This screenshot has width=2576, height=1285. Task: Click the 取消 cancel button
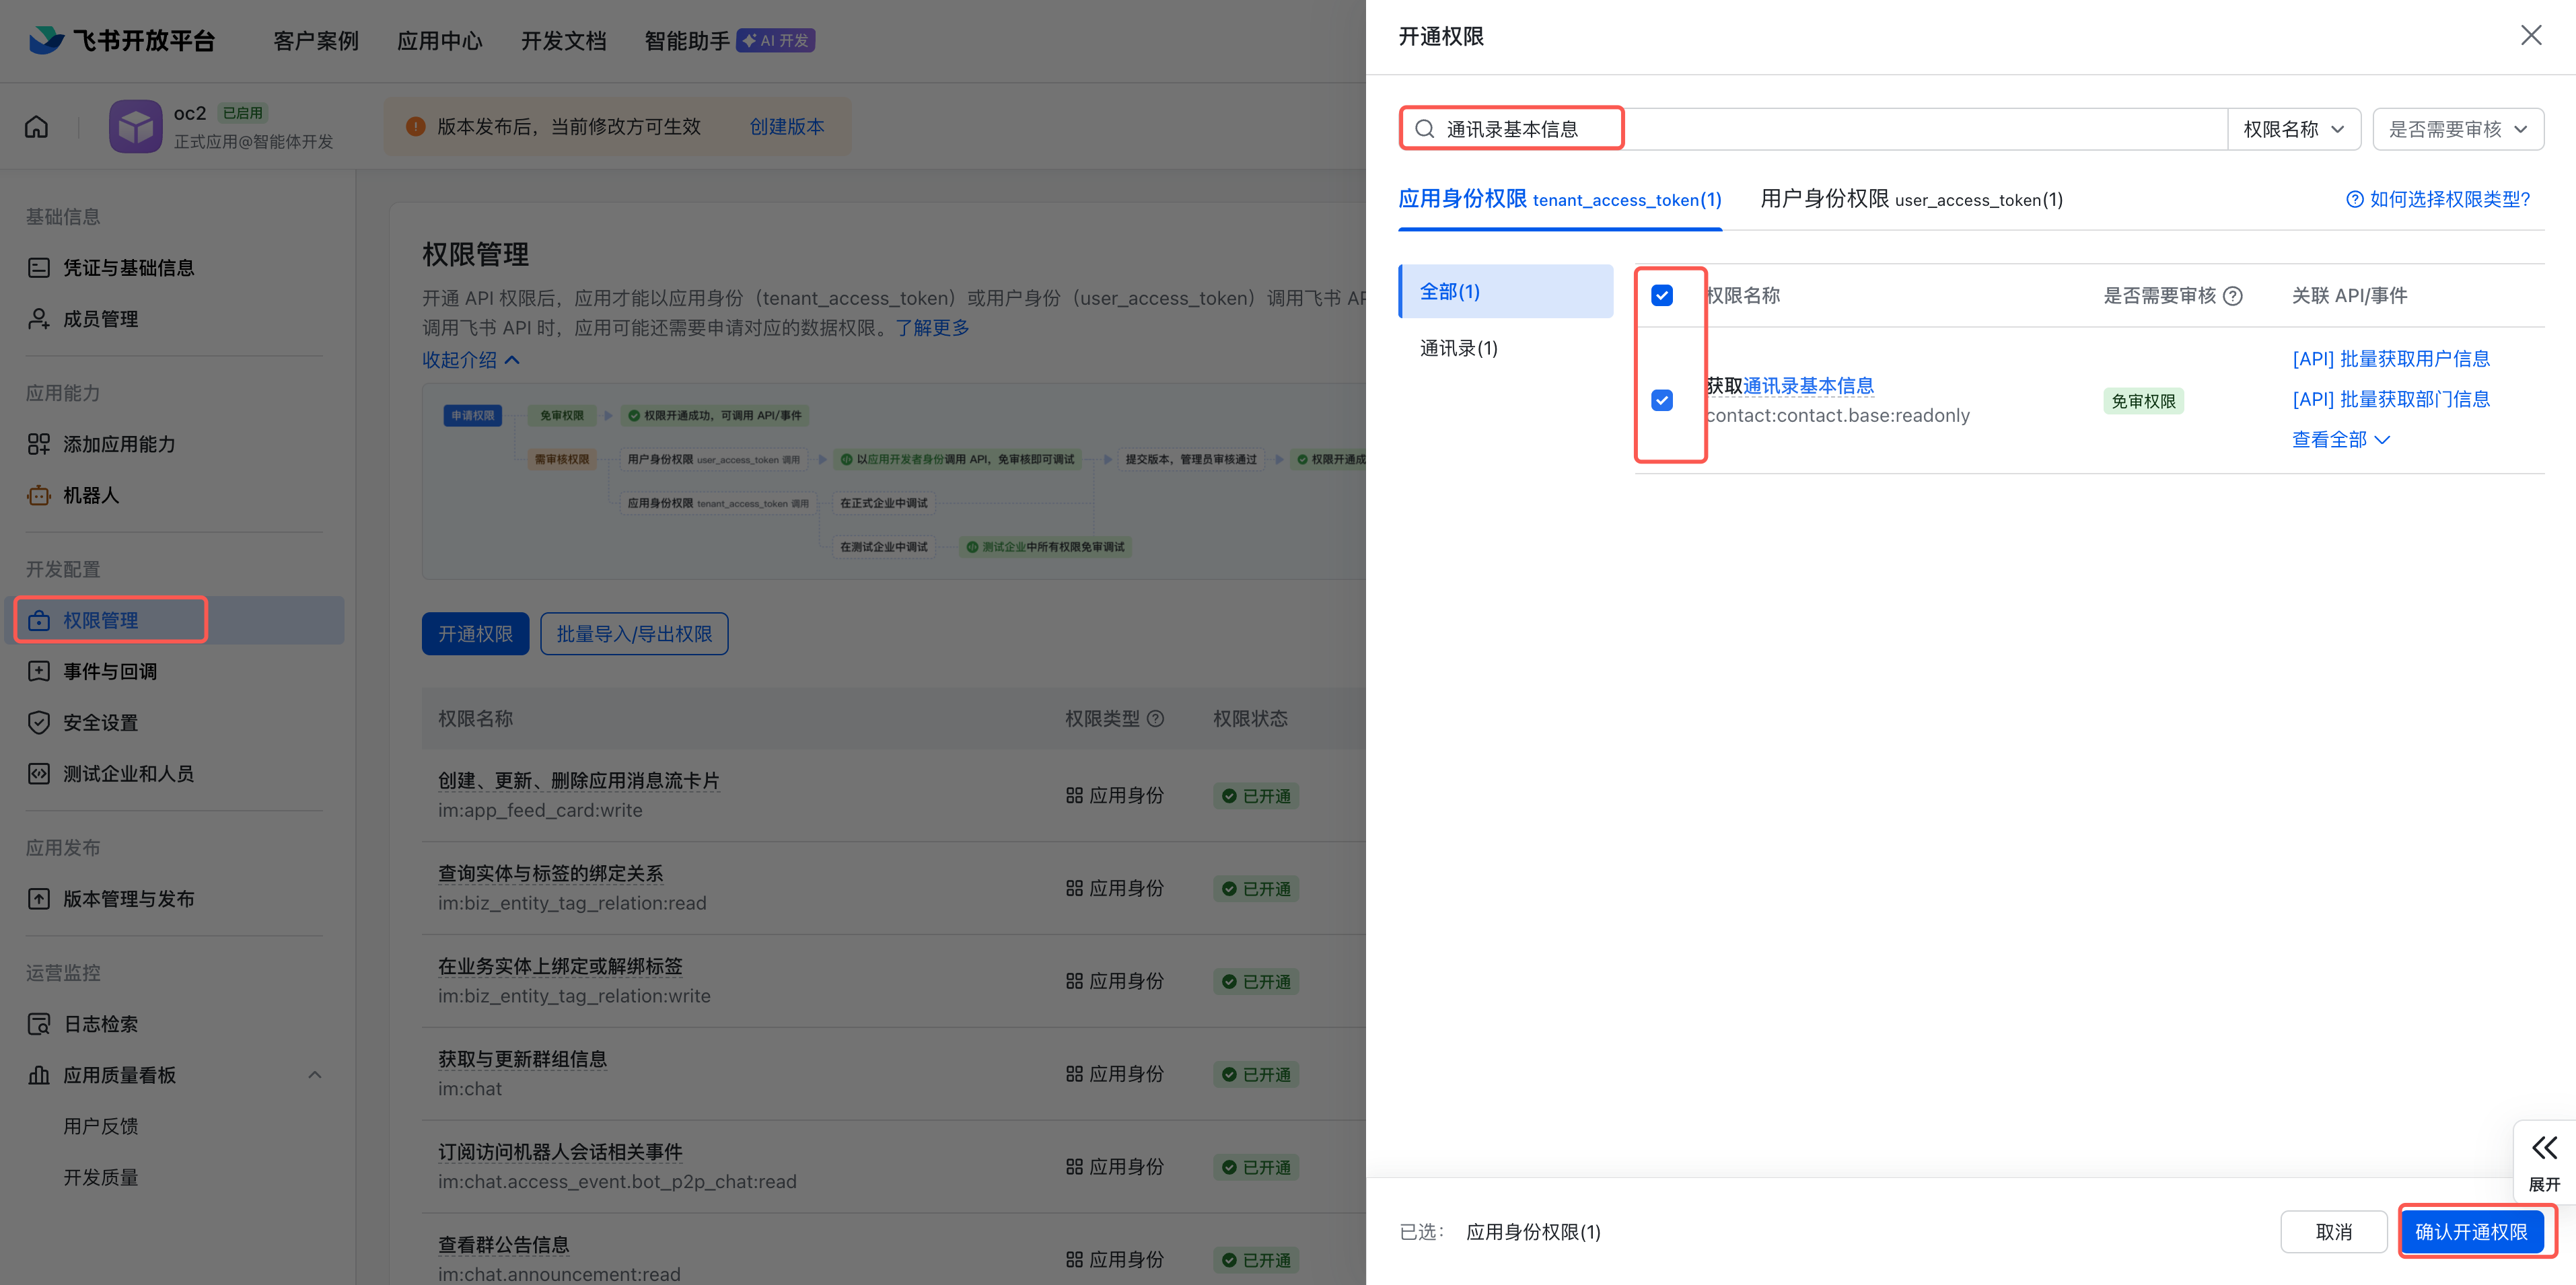click(2333, 1231)
